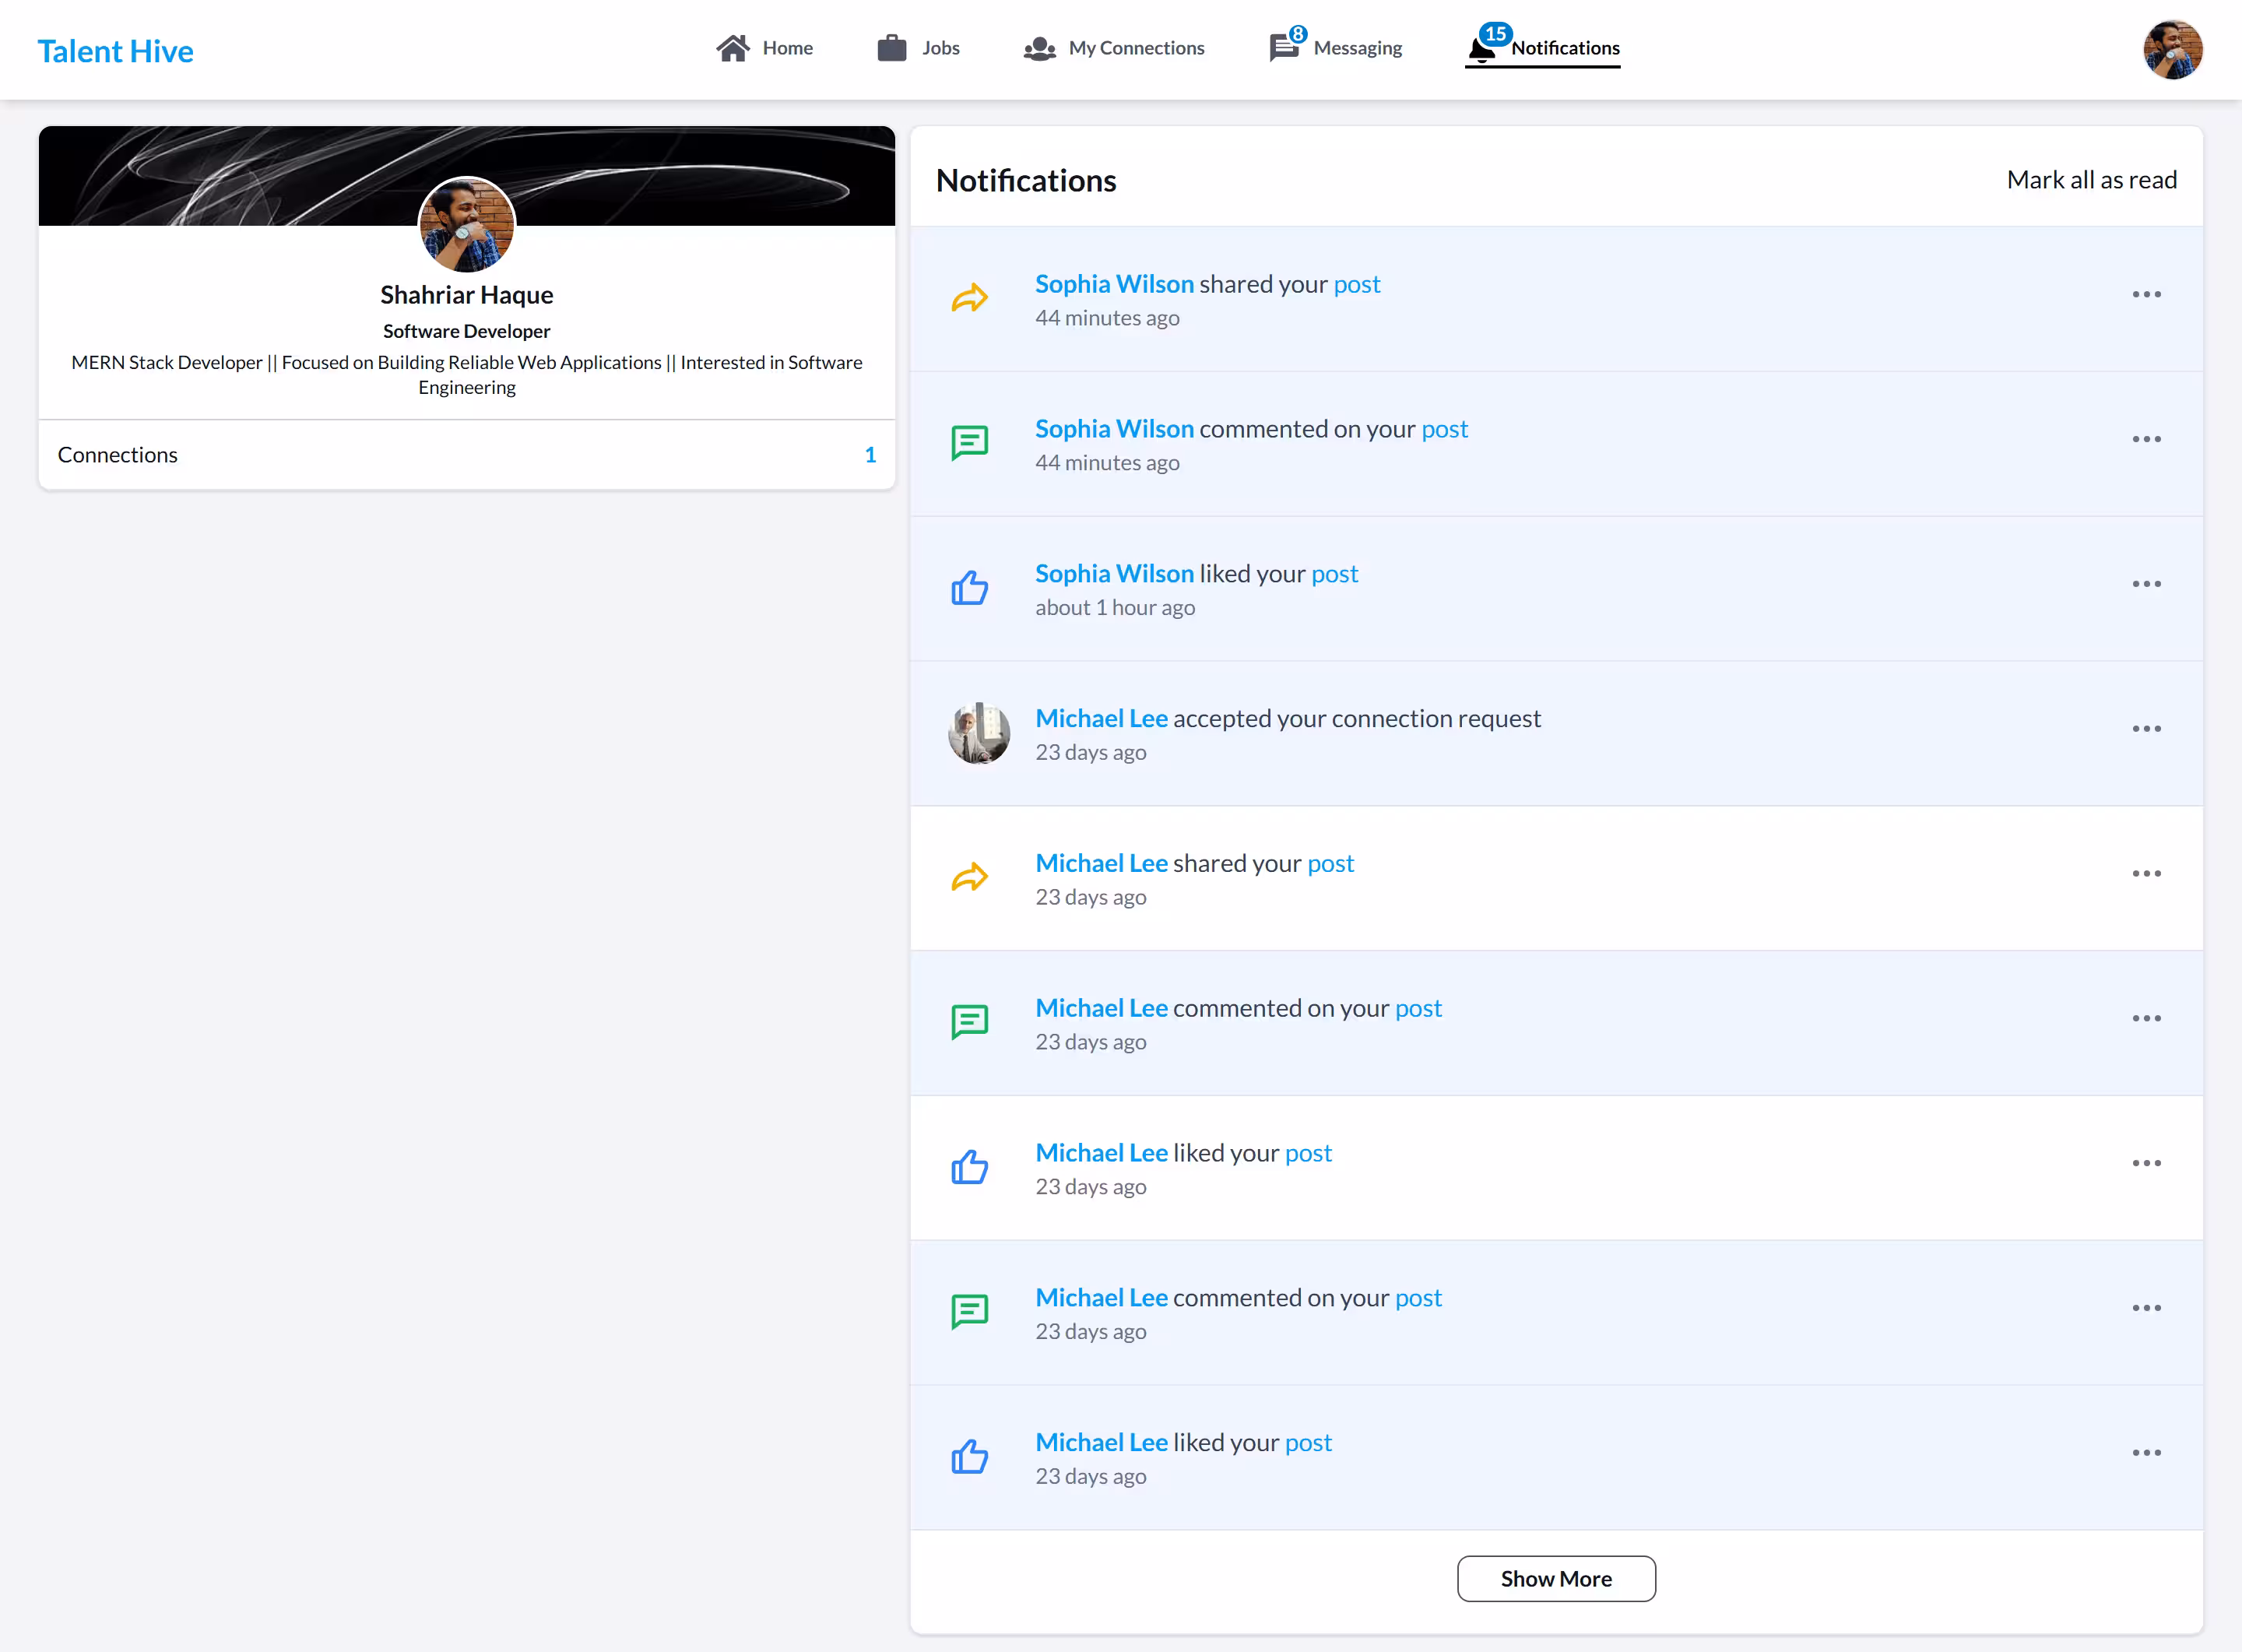This screenshot has width=2242, height=1652.
Task: Open options menu for Sophia Wilson shared notification
Action: [2146, 294]
